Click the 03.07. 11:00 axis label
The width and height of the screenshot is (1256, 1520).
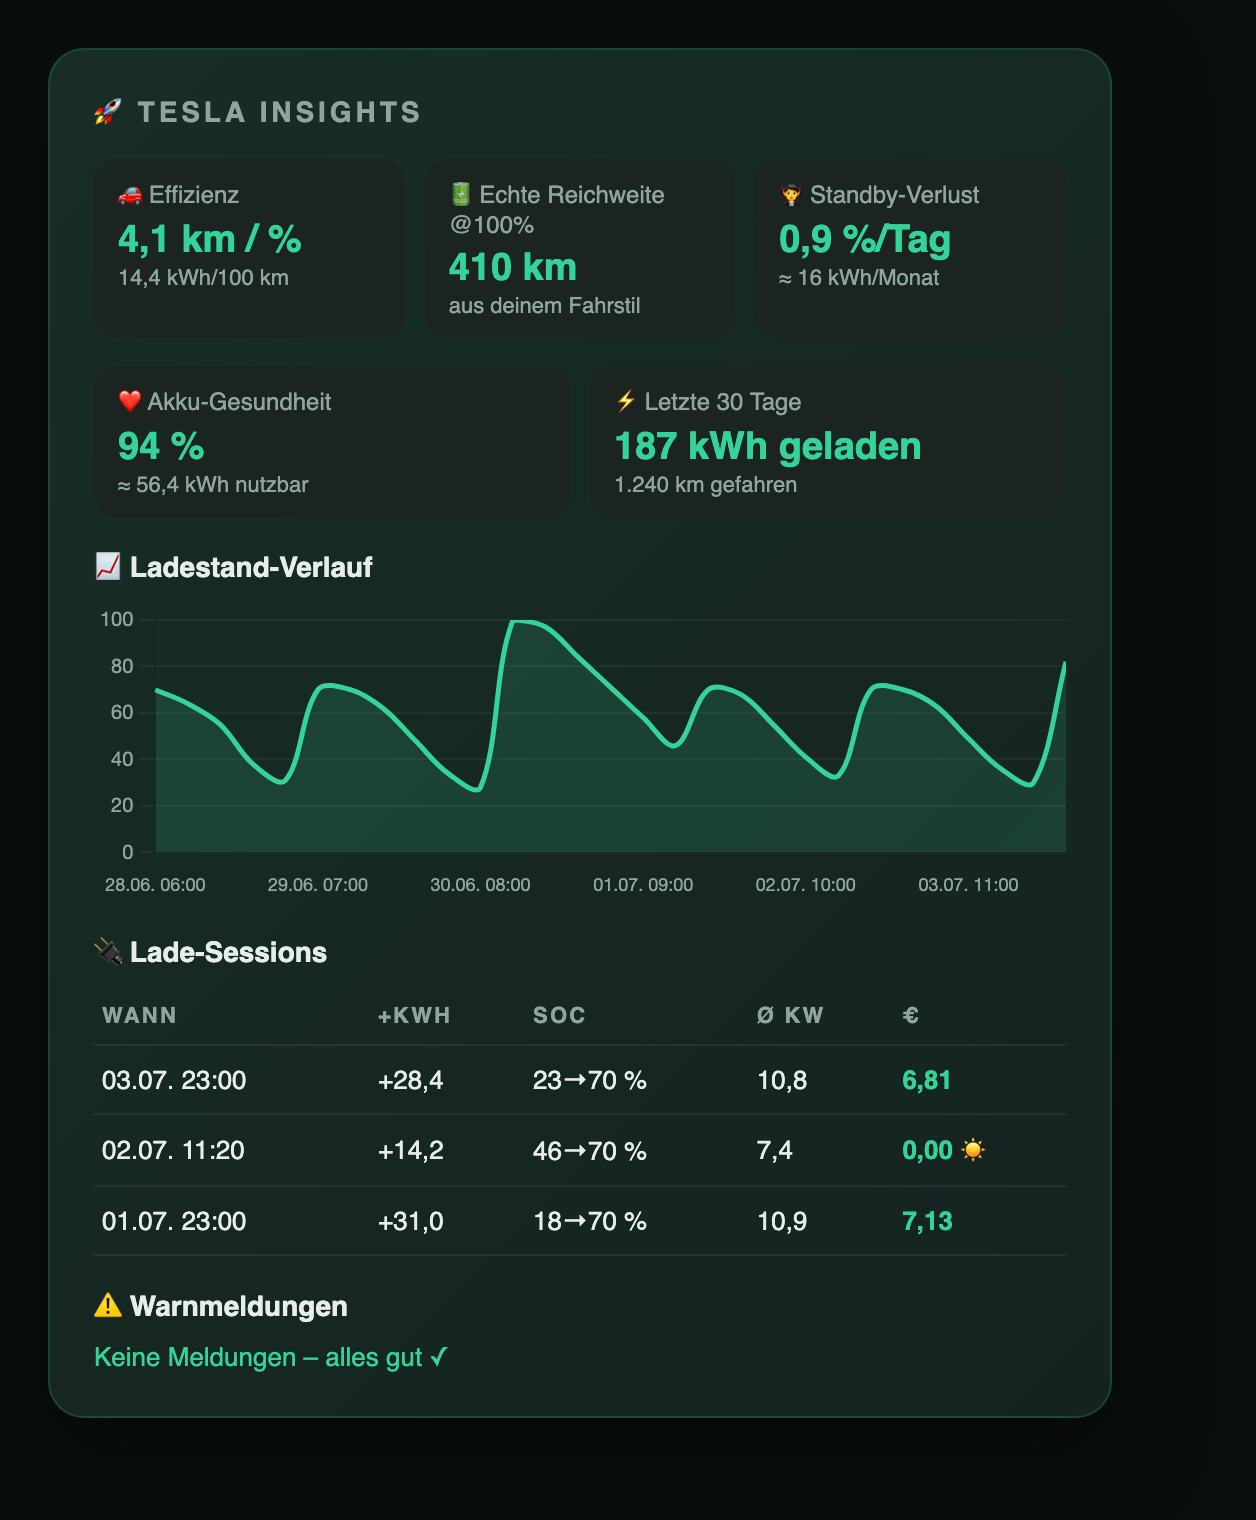pyautogui.click(x=968, y=885)
